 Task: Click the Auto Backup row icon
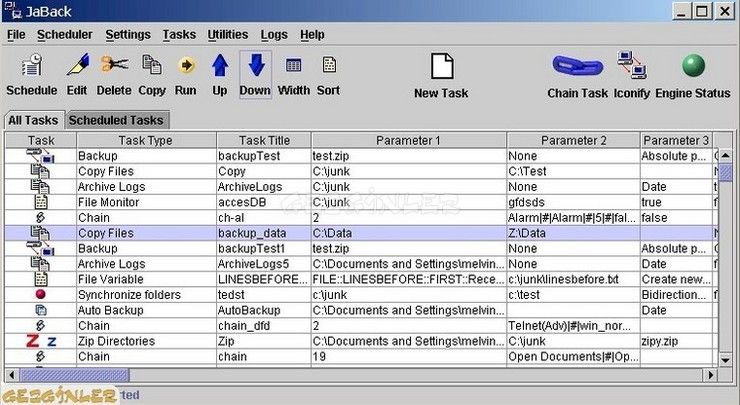pos(41,310)
